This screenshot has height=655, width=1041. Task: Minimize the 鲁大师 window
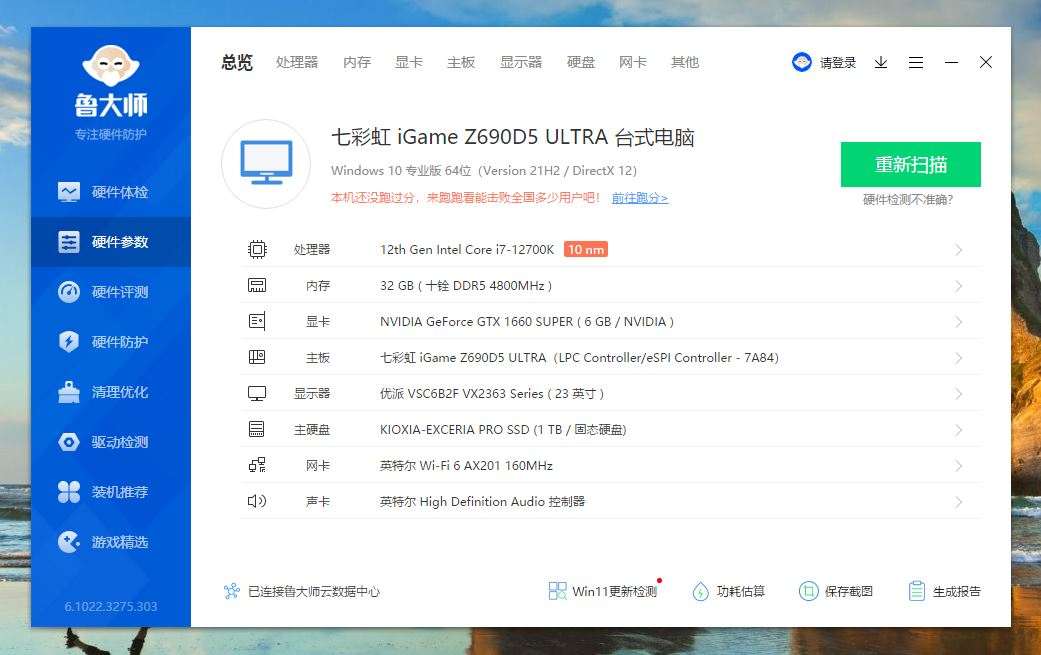(x=951, y=62)
